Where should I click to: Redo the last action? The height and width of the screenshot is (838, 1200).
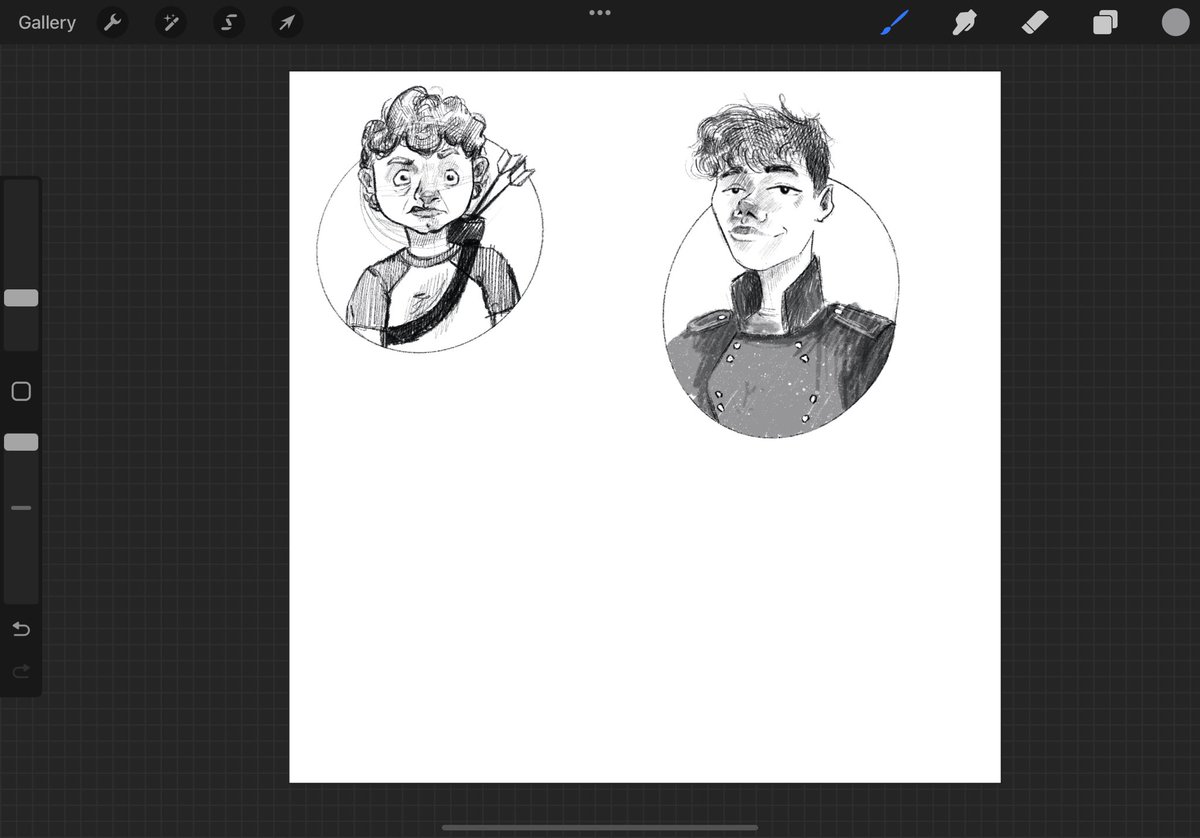(x=21, y=671)
